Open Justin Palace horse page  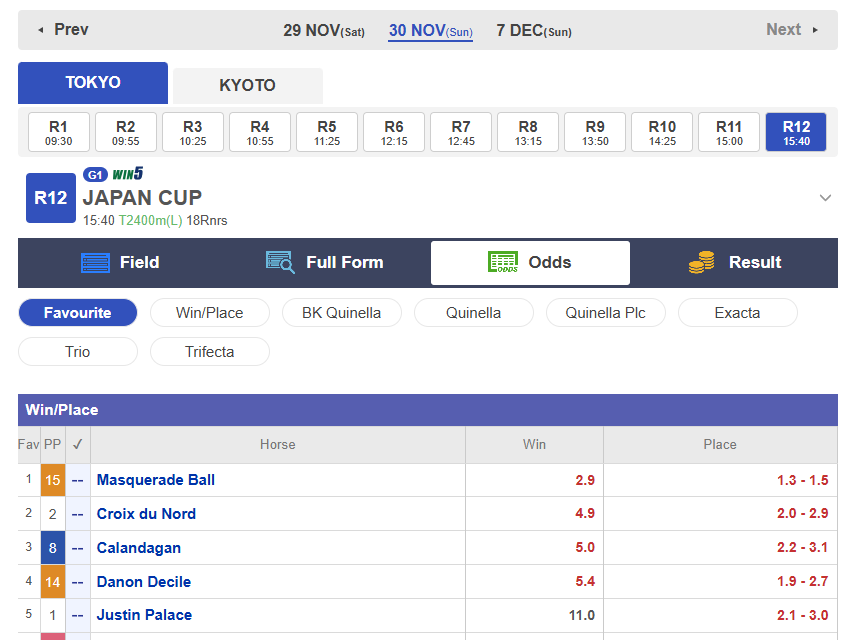pyautogui.click(x=144, y=615)
